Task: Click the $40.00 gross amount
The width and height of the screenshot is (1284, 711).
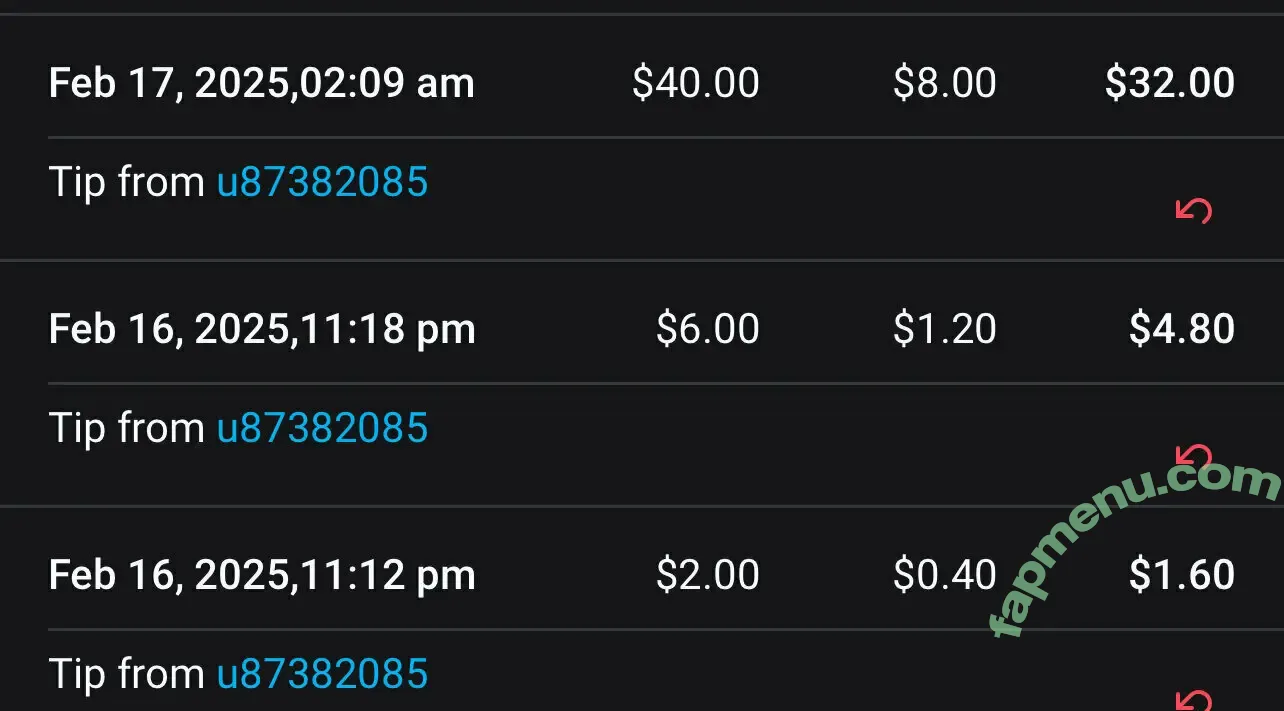Action: (x=696, y=83)
